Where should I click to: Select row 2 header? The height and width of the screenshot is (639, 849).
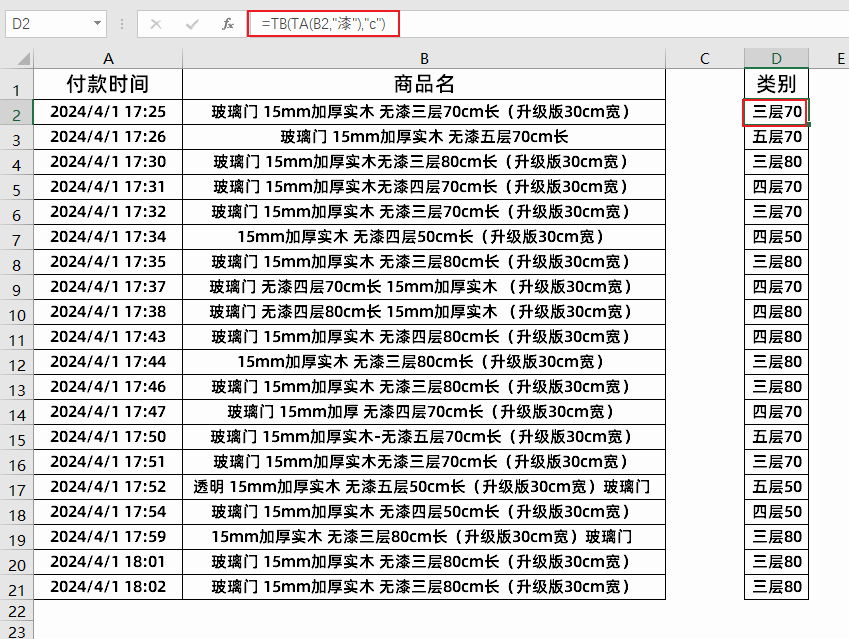17,112
